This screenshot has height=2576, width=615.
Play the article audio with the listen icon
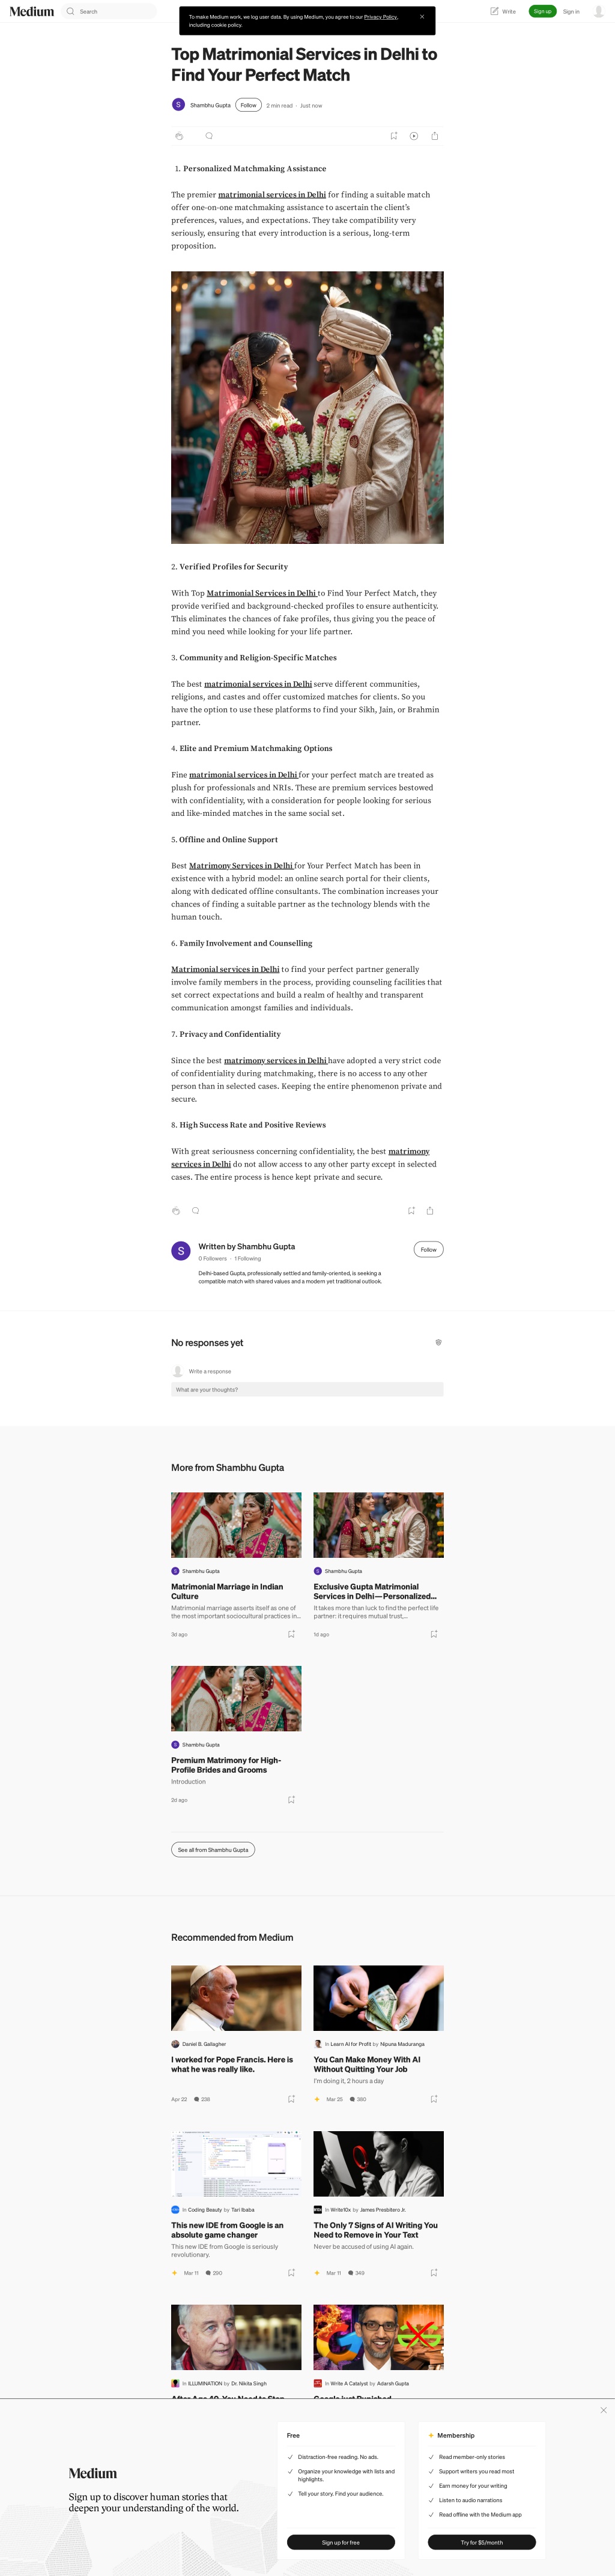414,136
